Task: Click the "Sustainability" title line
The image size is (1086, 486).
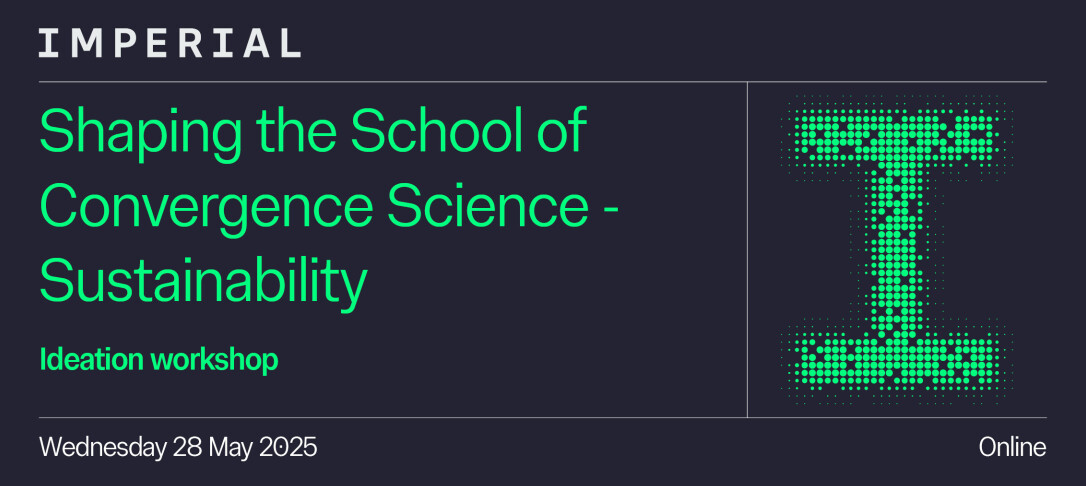Action: coord(203,282)
